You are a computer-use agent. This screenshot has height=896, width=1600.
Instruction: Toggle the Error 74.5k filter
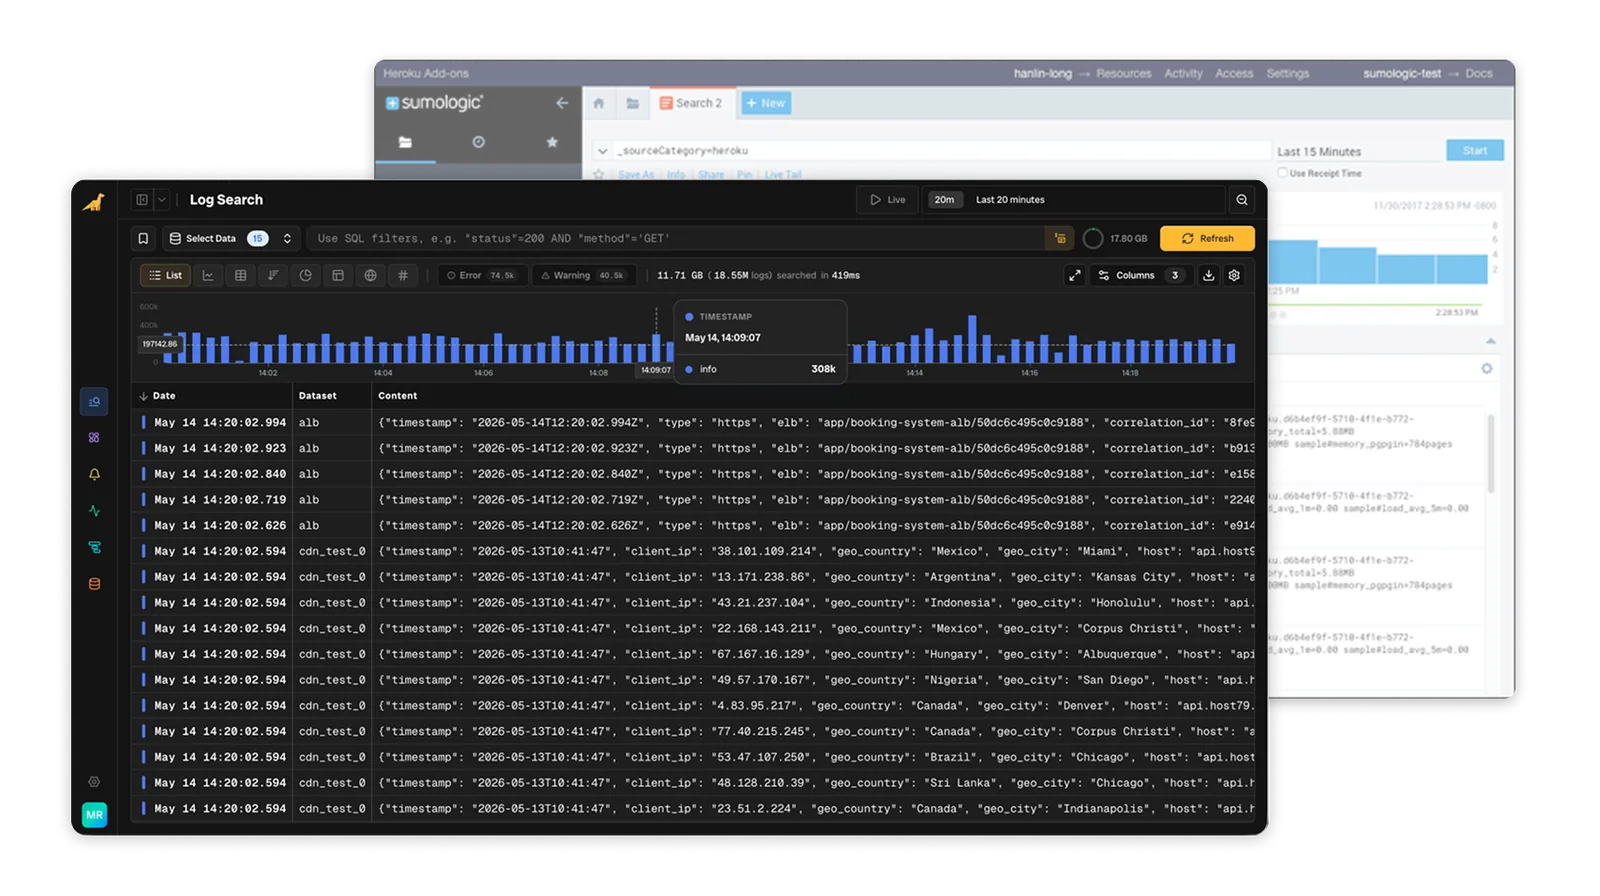click(x=481, y=275)
